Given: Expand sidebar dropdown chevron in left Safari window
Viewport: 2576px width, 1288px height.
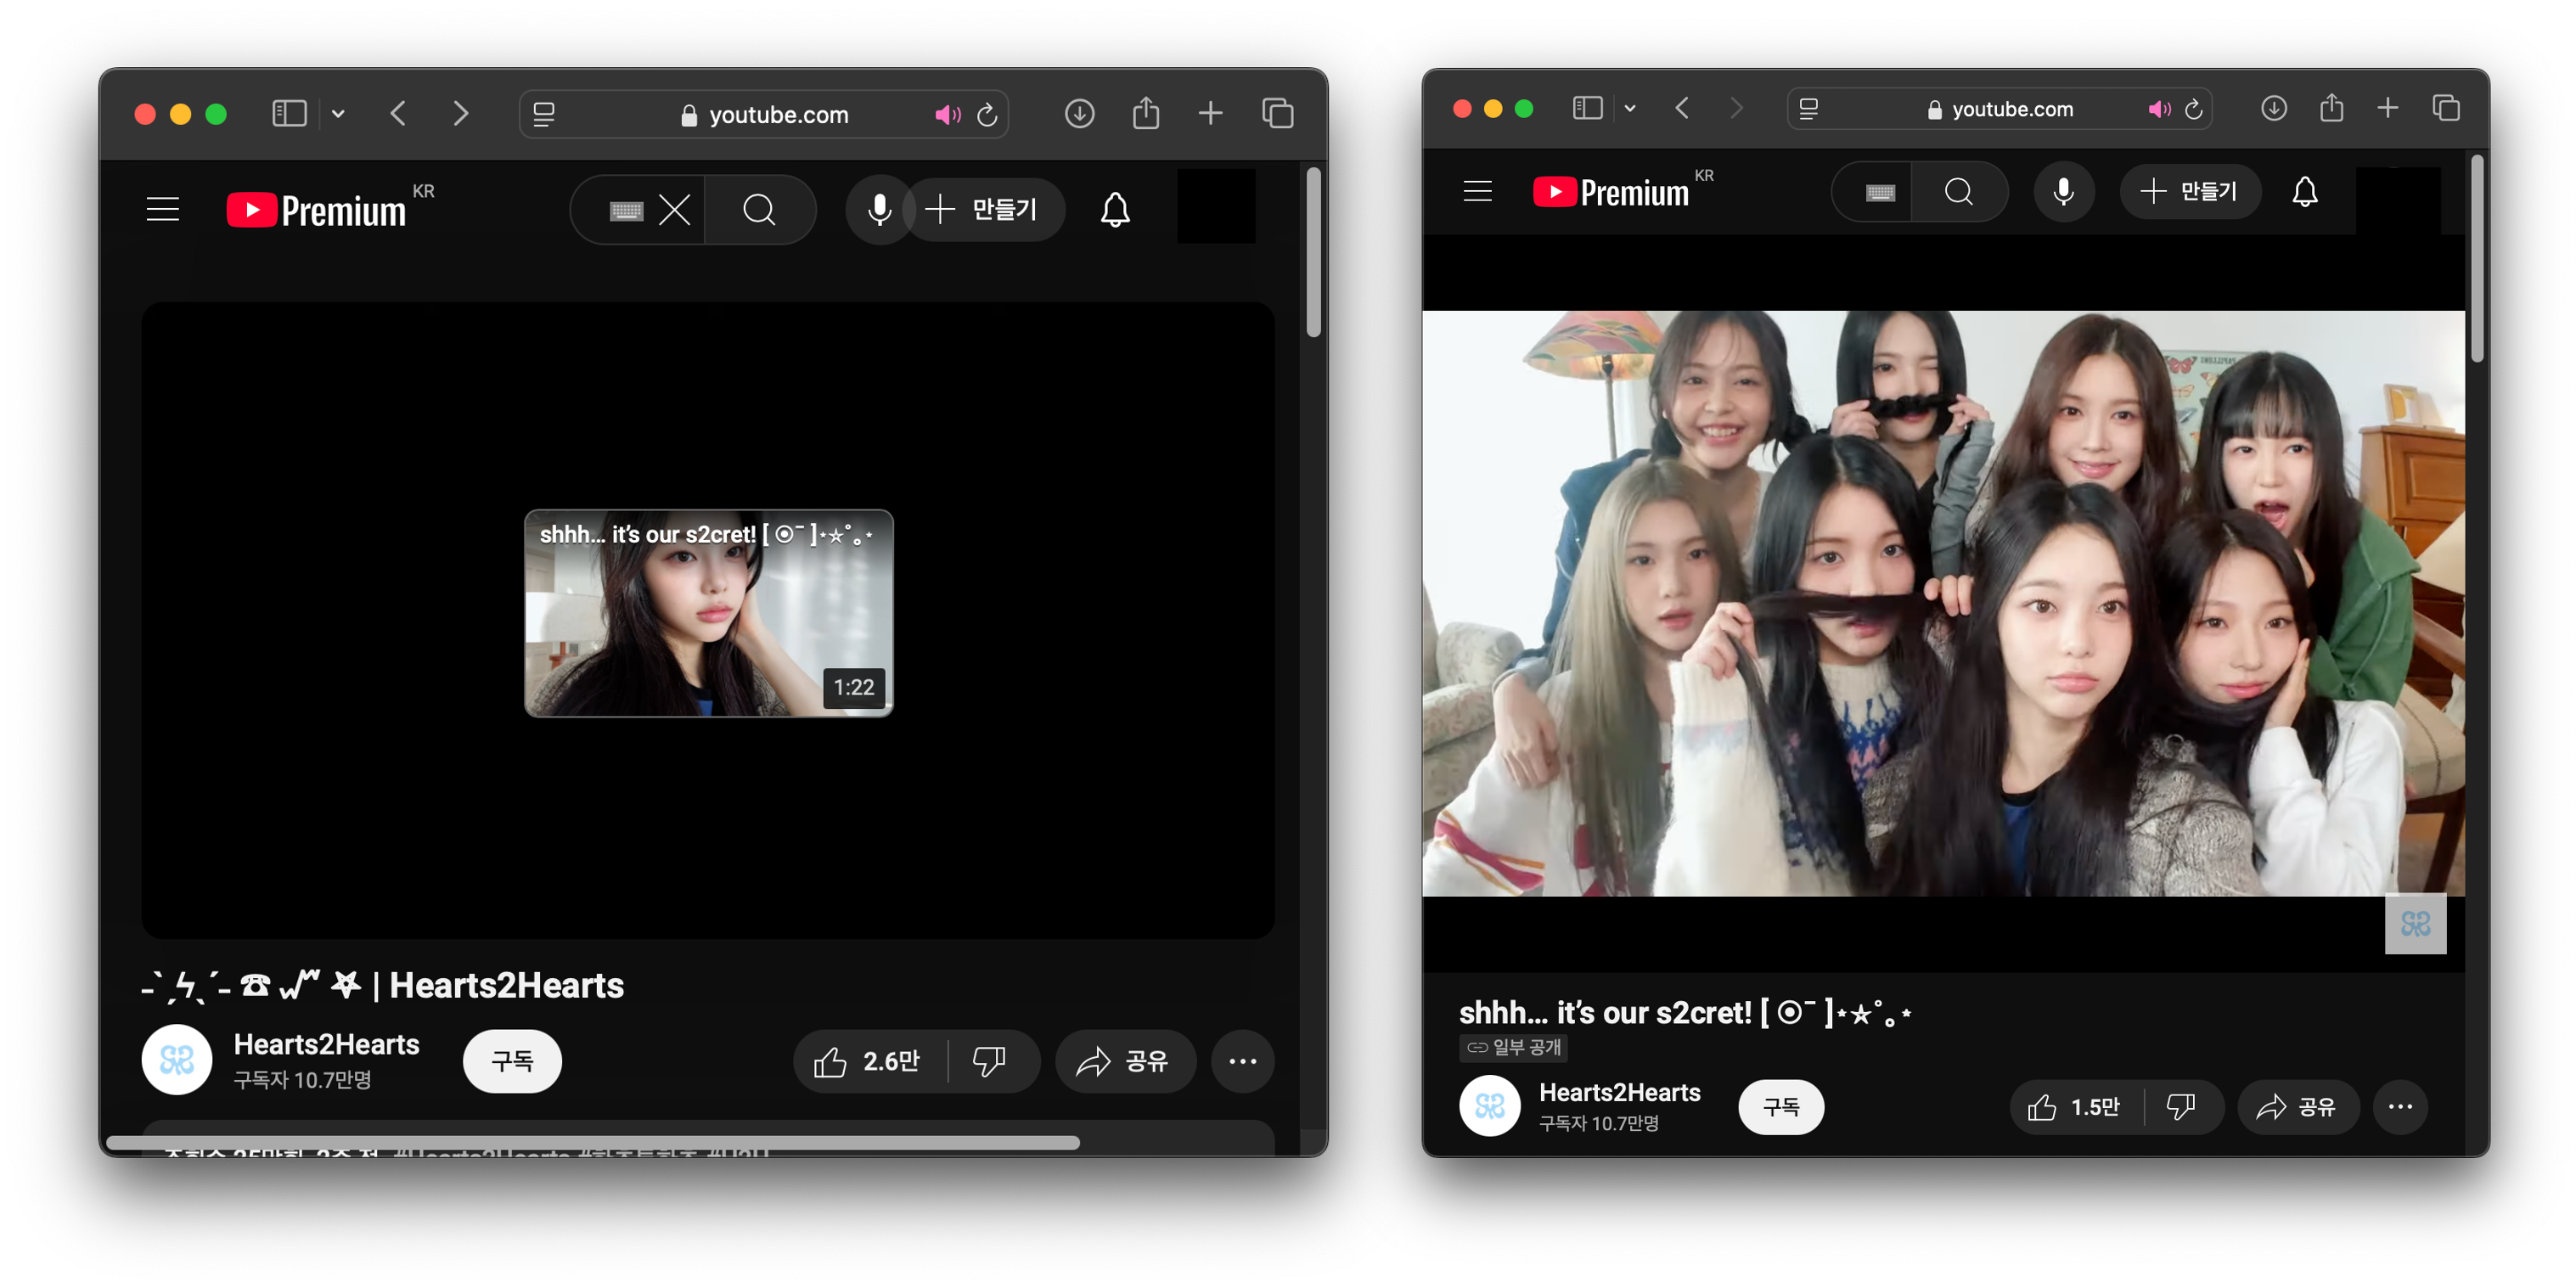Looking at the screenshot, I should [338, 114].
